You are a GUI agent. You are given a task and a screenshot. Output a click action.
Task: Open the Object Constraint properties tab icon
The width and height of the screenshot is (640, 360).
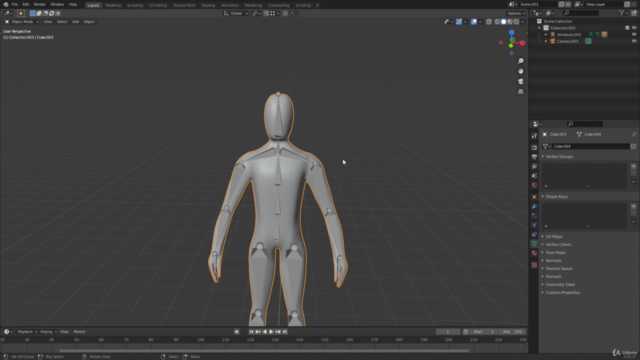[534, 234]
